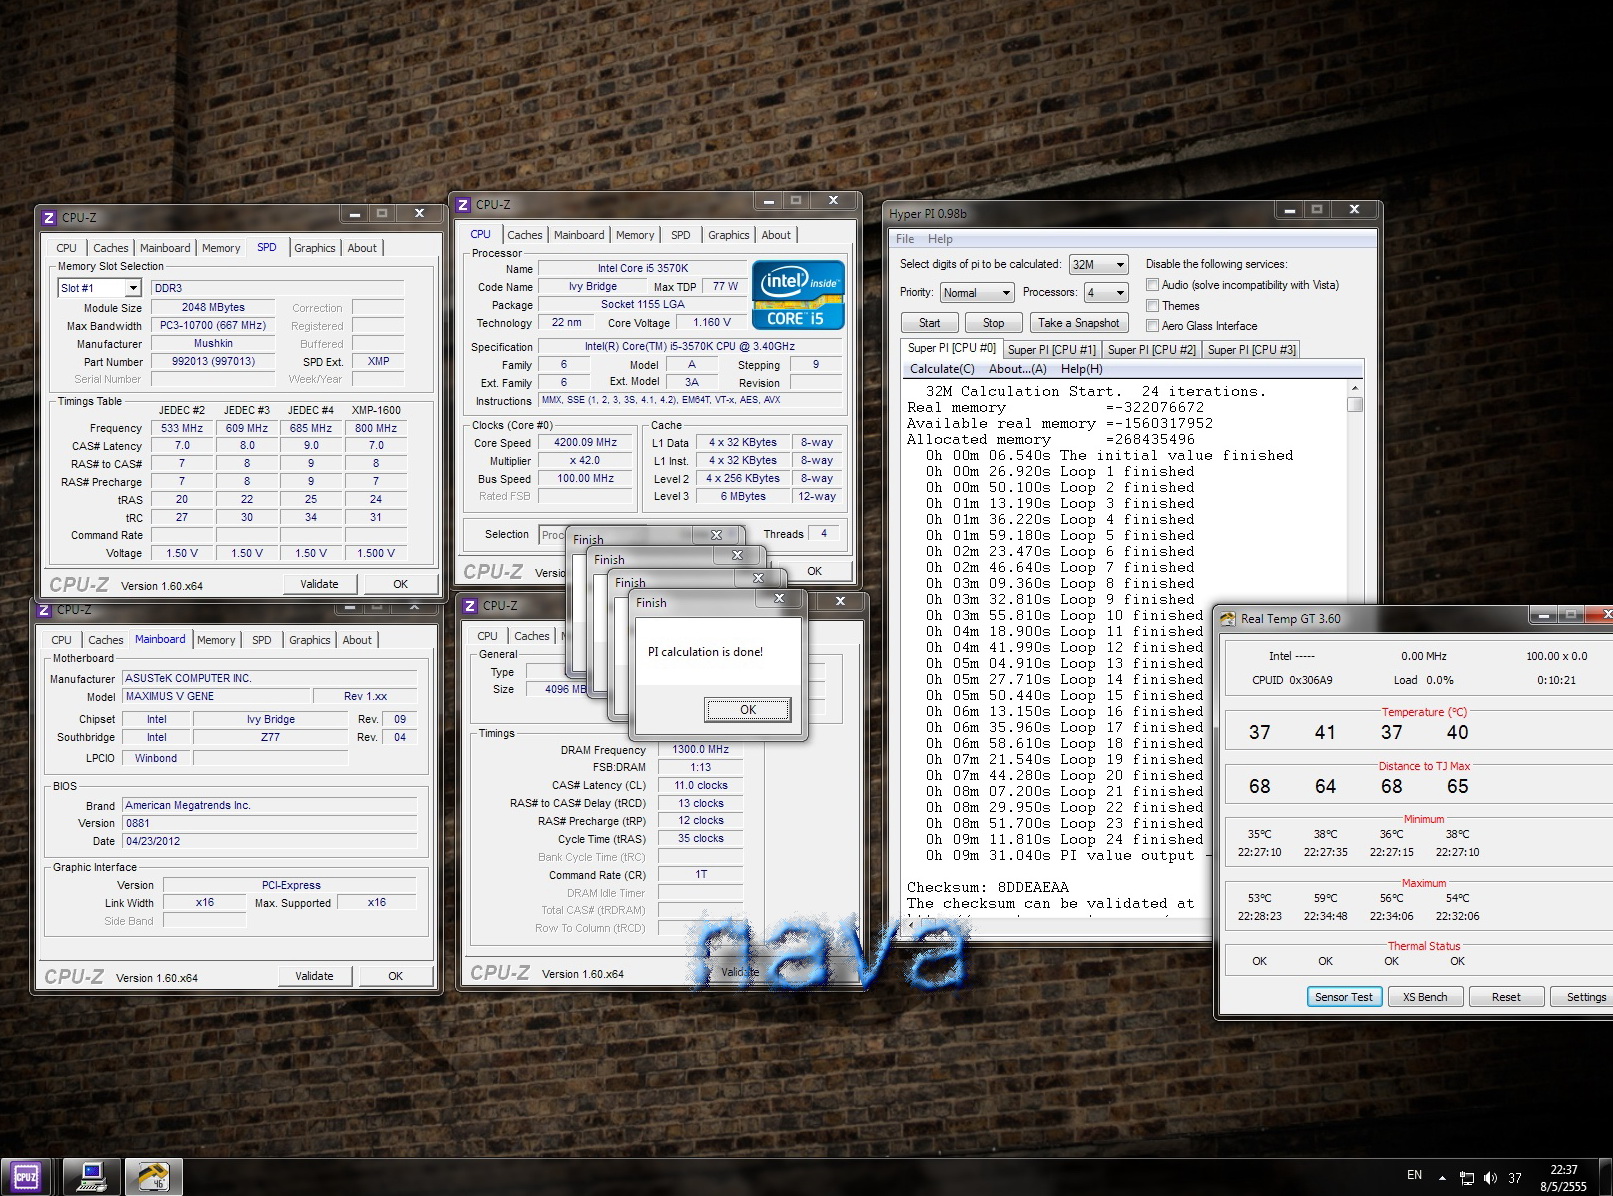
Task: Click the Z icon of the Timings CPU-Z window
Action: (x=469, y=606)
